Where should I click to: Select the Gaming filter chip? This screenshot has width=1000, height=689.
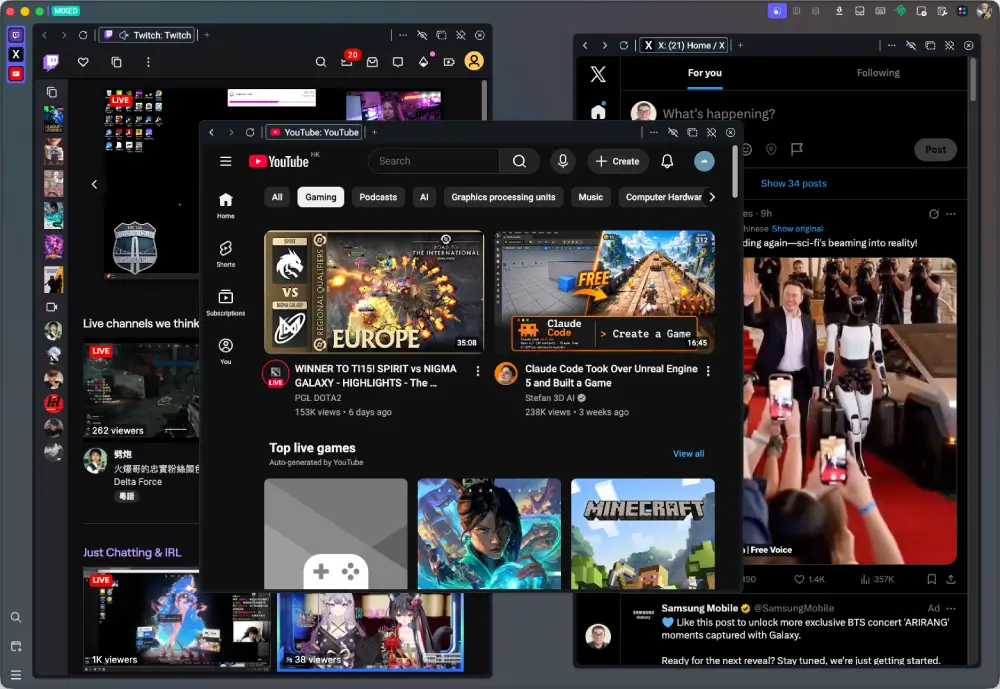[x=321, y=197]
